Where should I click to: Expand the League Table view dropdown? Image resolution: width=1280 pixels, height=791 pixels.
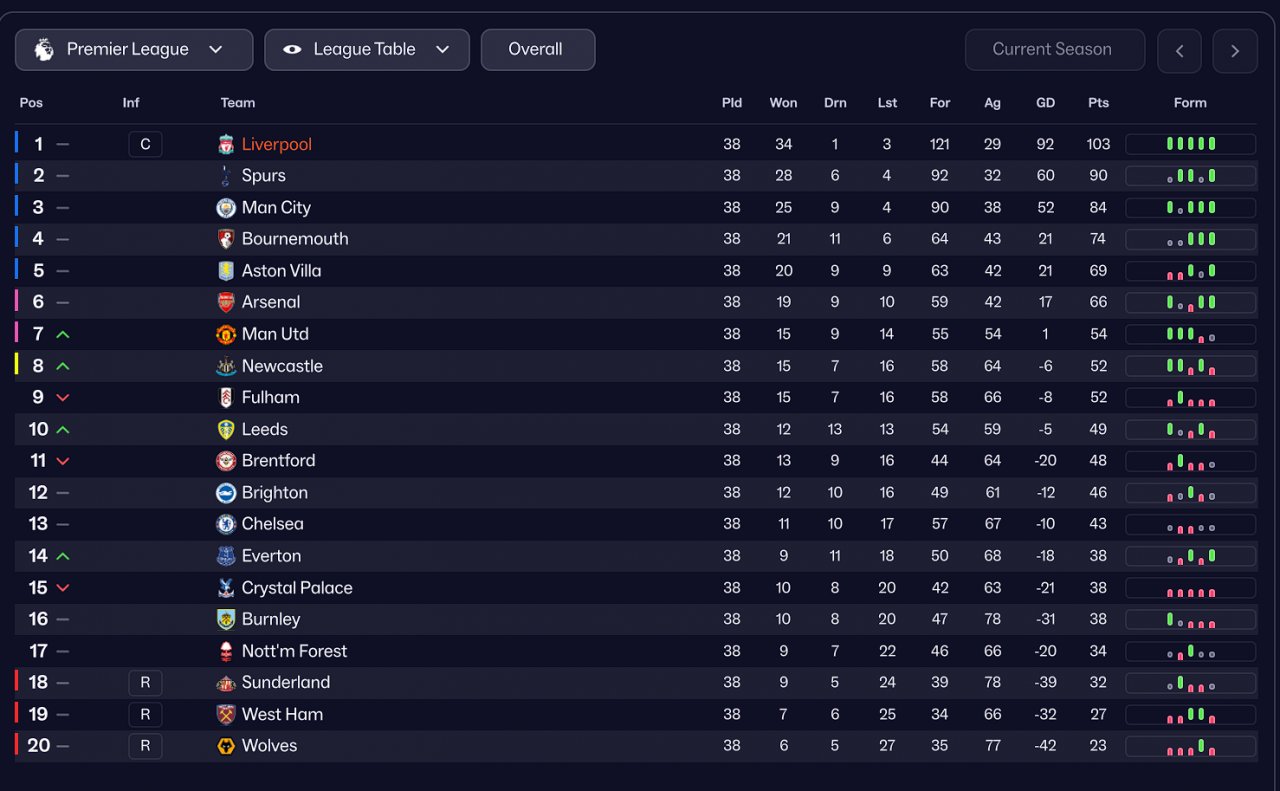coord(367,49)
